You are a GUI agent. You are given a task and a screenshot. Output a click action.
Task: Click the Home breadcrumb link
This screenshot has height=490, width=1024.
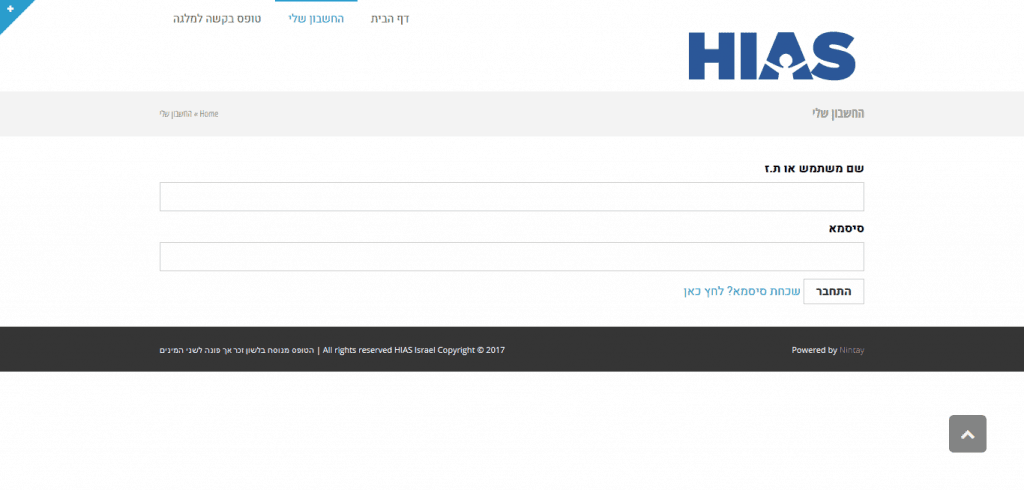point(209,114)
